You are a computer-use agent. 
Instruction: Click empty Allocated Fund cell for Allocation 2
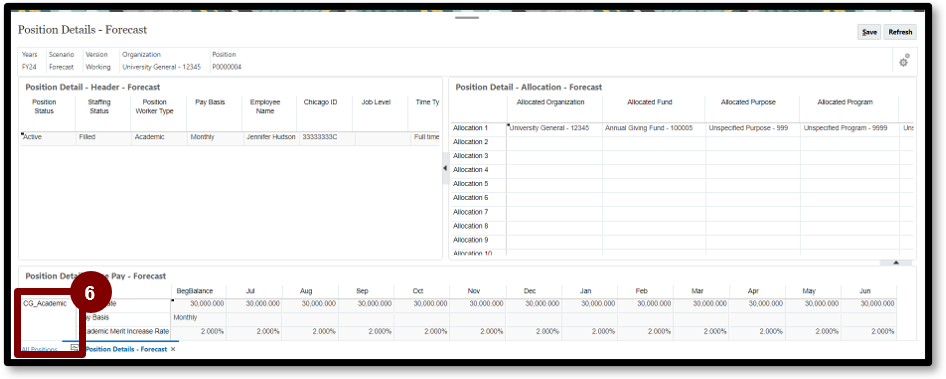coord(654,142)
